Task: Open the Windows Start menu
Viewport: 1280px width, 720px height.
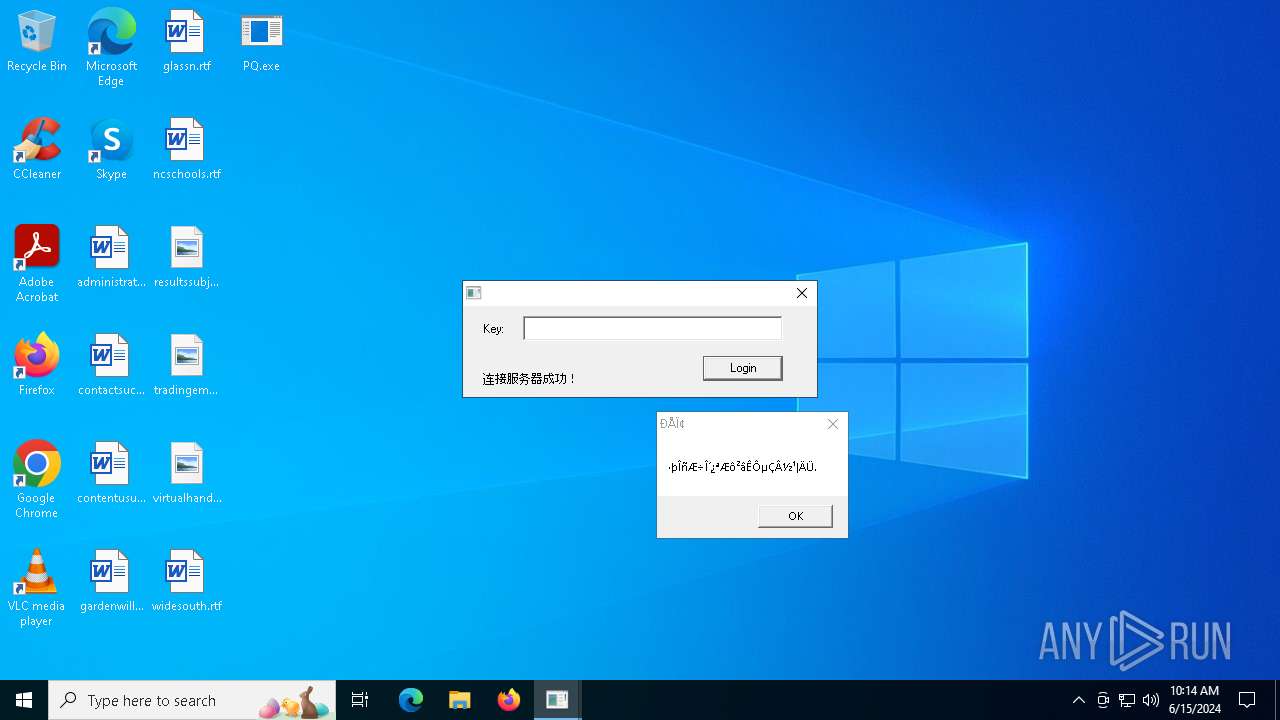Action: click(24, 700)
